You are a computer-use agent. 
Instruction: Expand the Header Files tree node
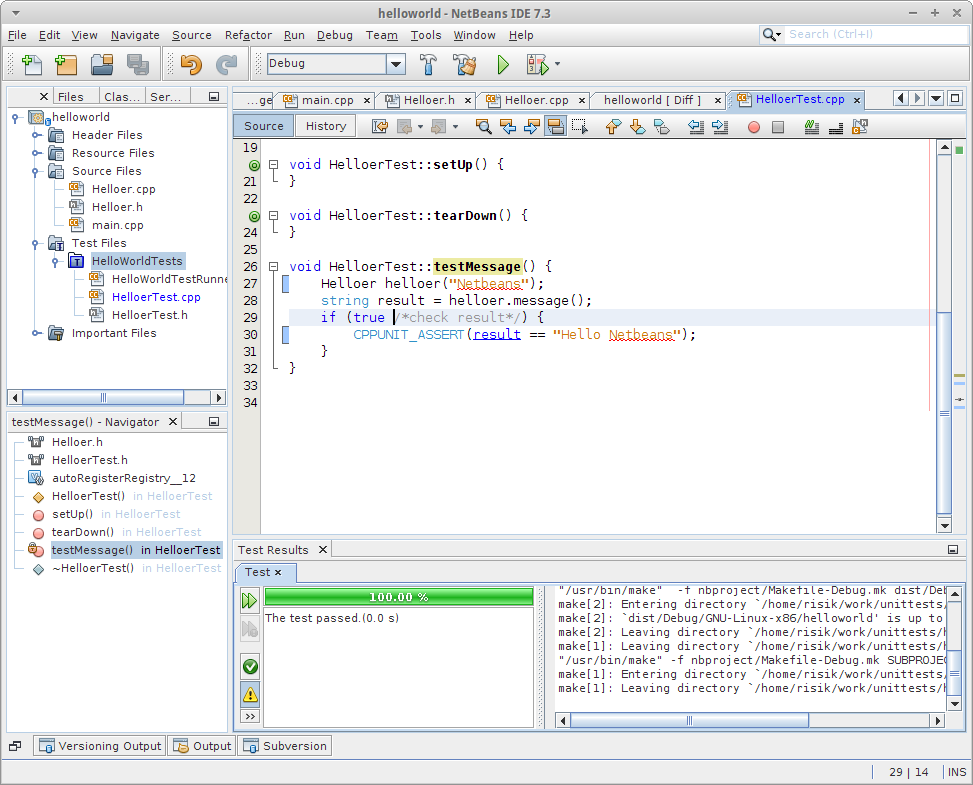click(x=36, y=135)
